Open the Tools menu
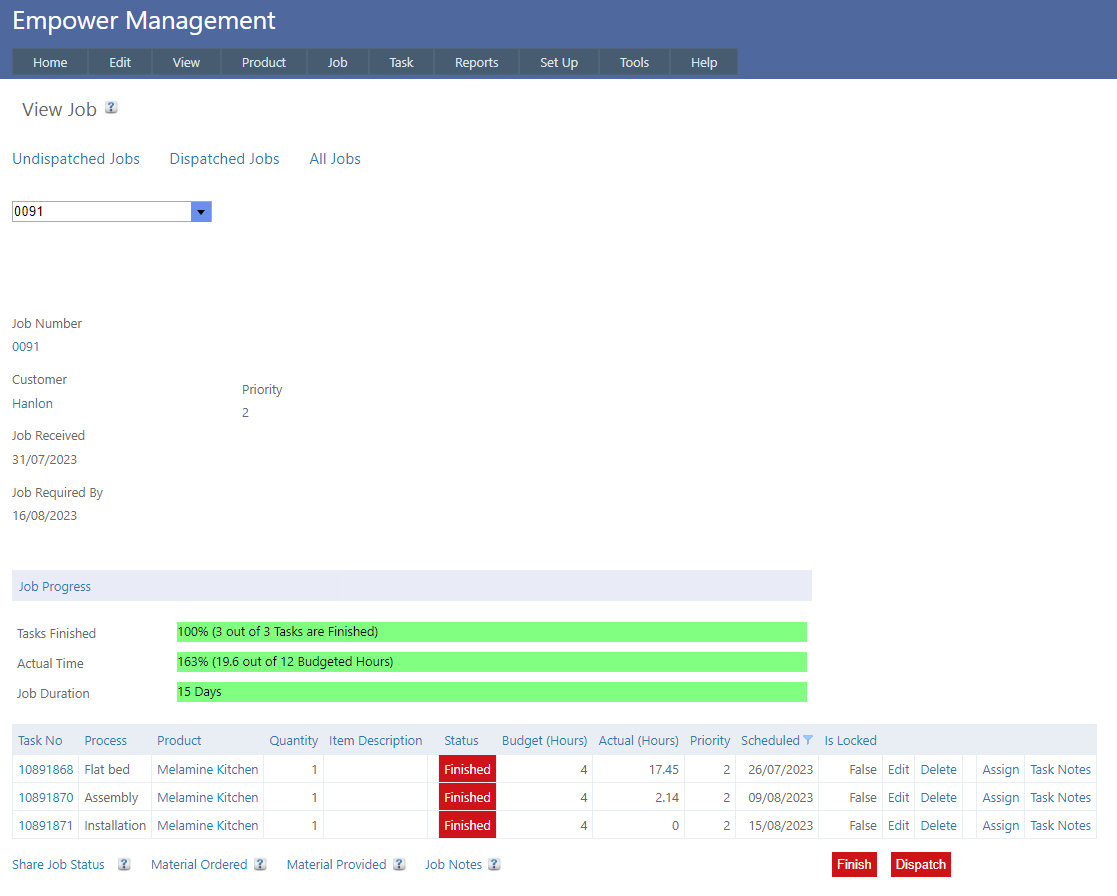 [634, 62]
